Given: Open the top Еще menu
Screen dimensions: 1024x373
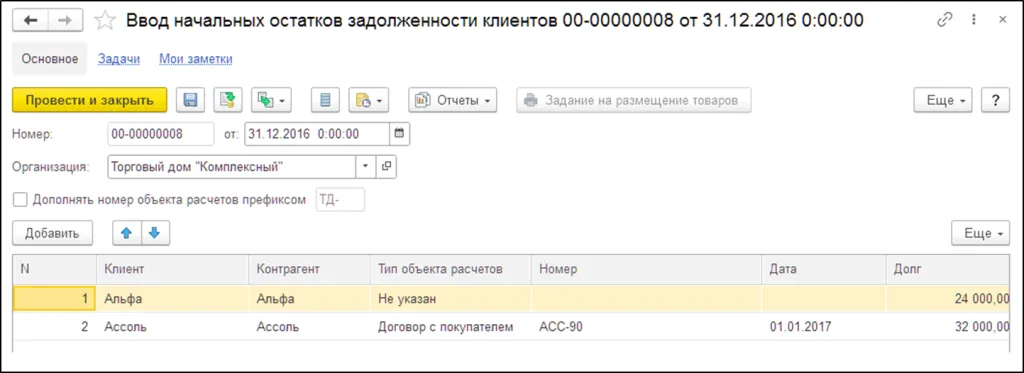Looking at the screenshot, I should click(943, 101).
